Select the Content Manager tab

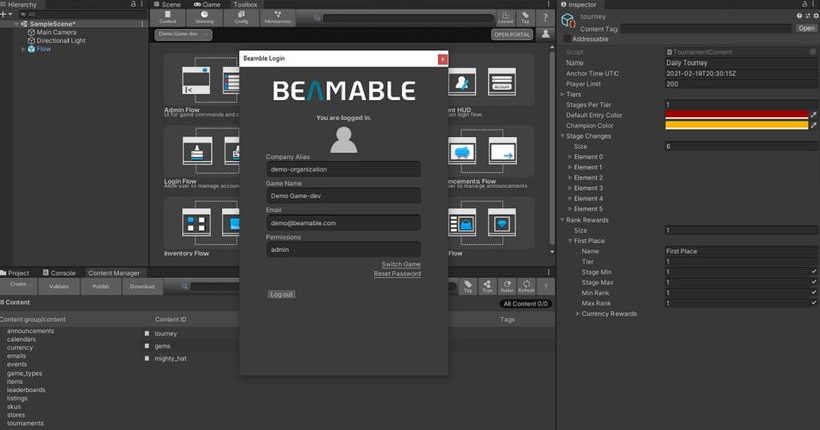(x=113, y=273)
